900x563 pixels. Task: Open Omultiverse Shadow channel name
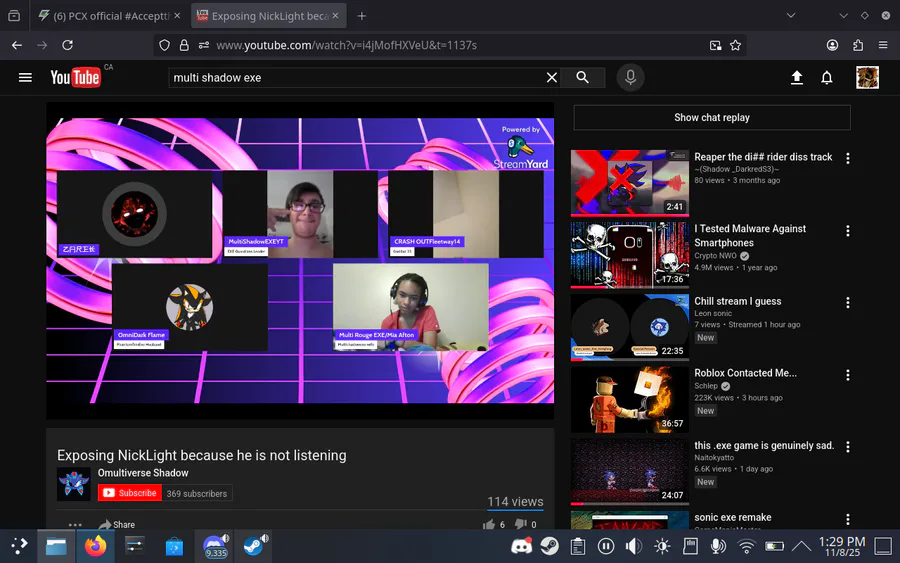143,473
